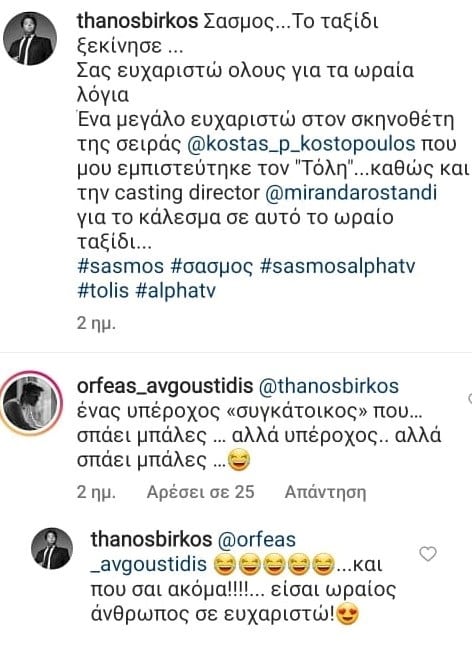Open the #sasmosalphatv hashtag
This screenshot has width=472, height=651.
(337, 266)
